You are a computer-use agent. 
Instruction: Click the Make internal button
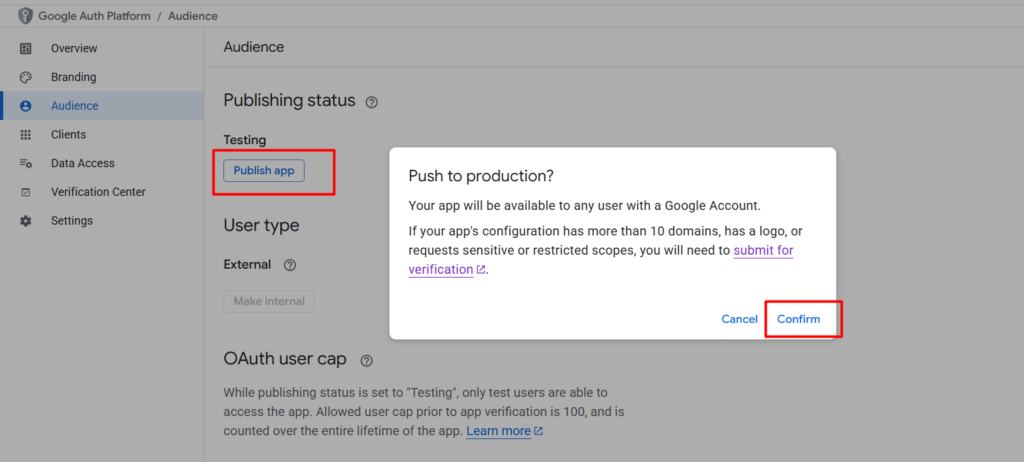269,301
